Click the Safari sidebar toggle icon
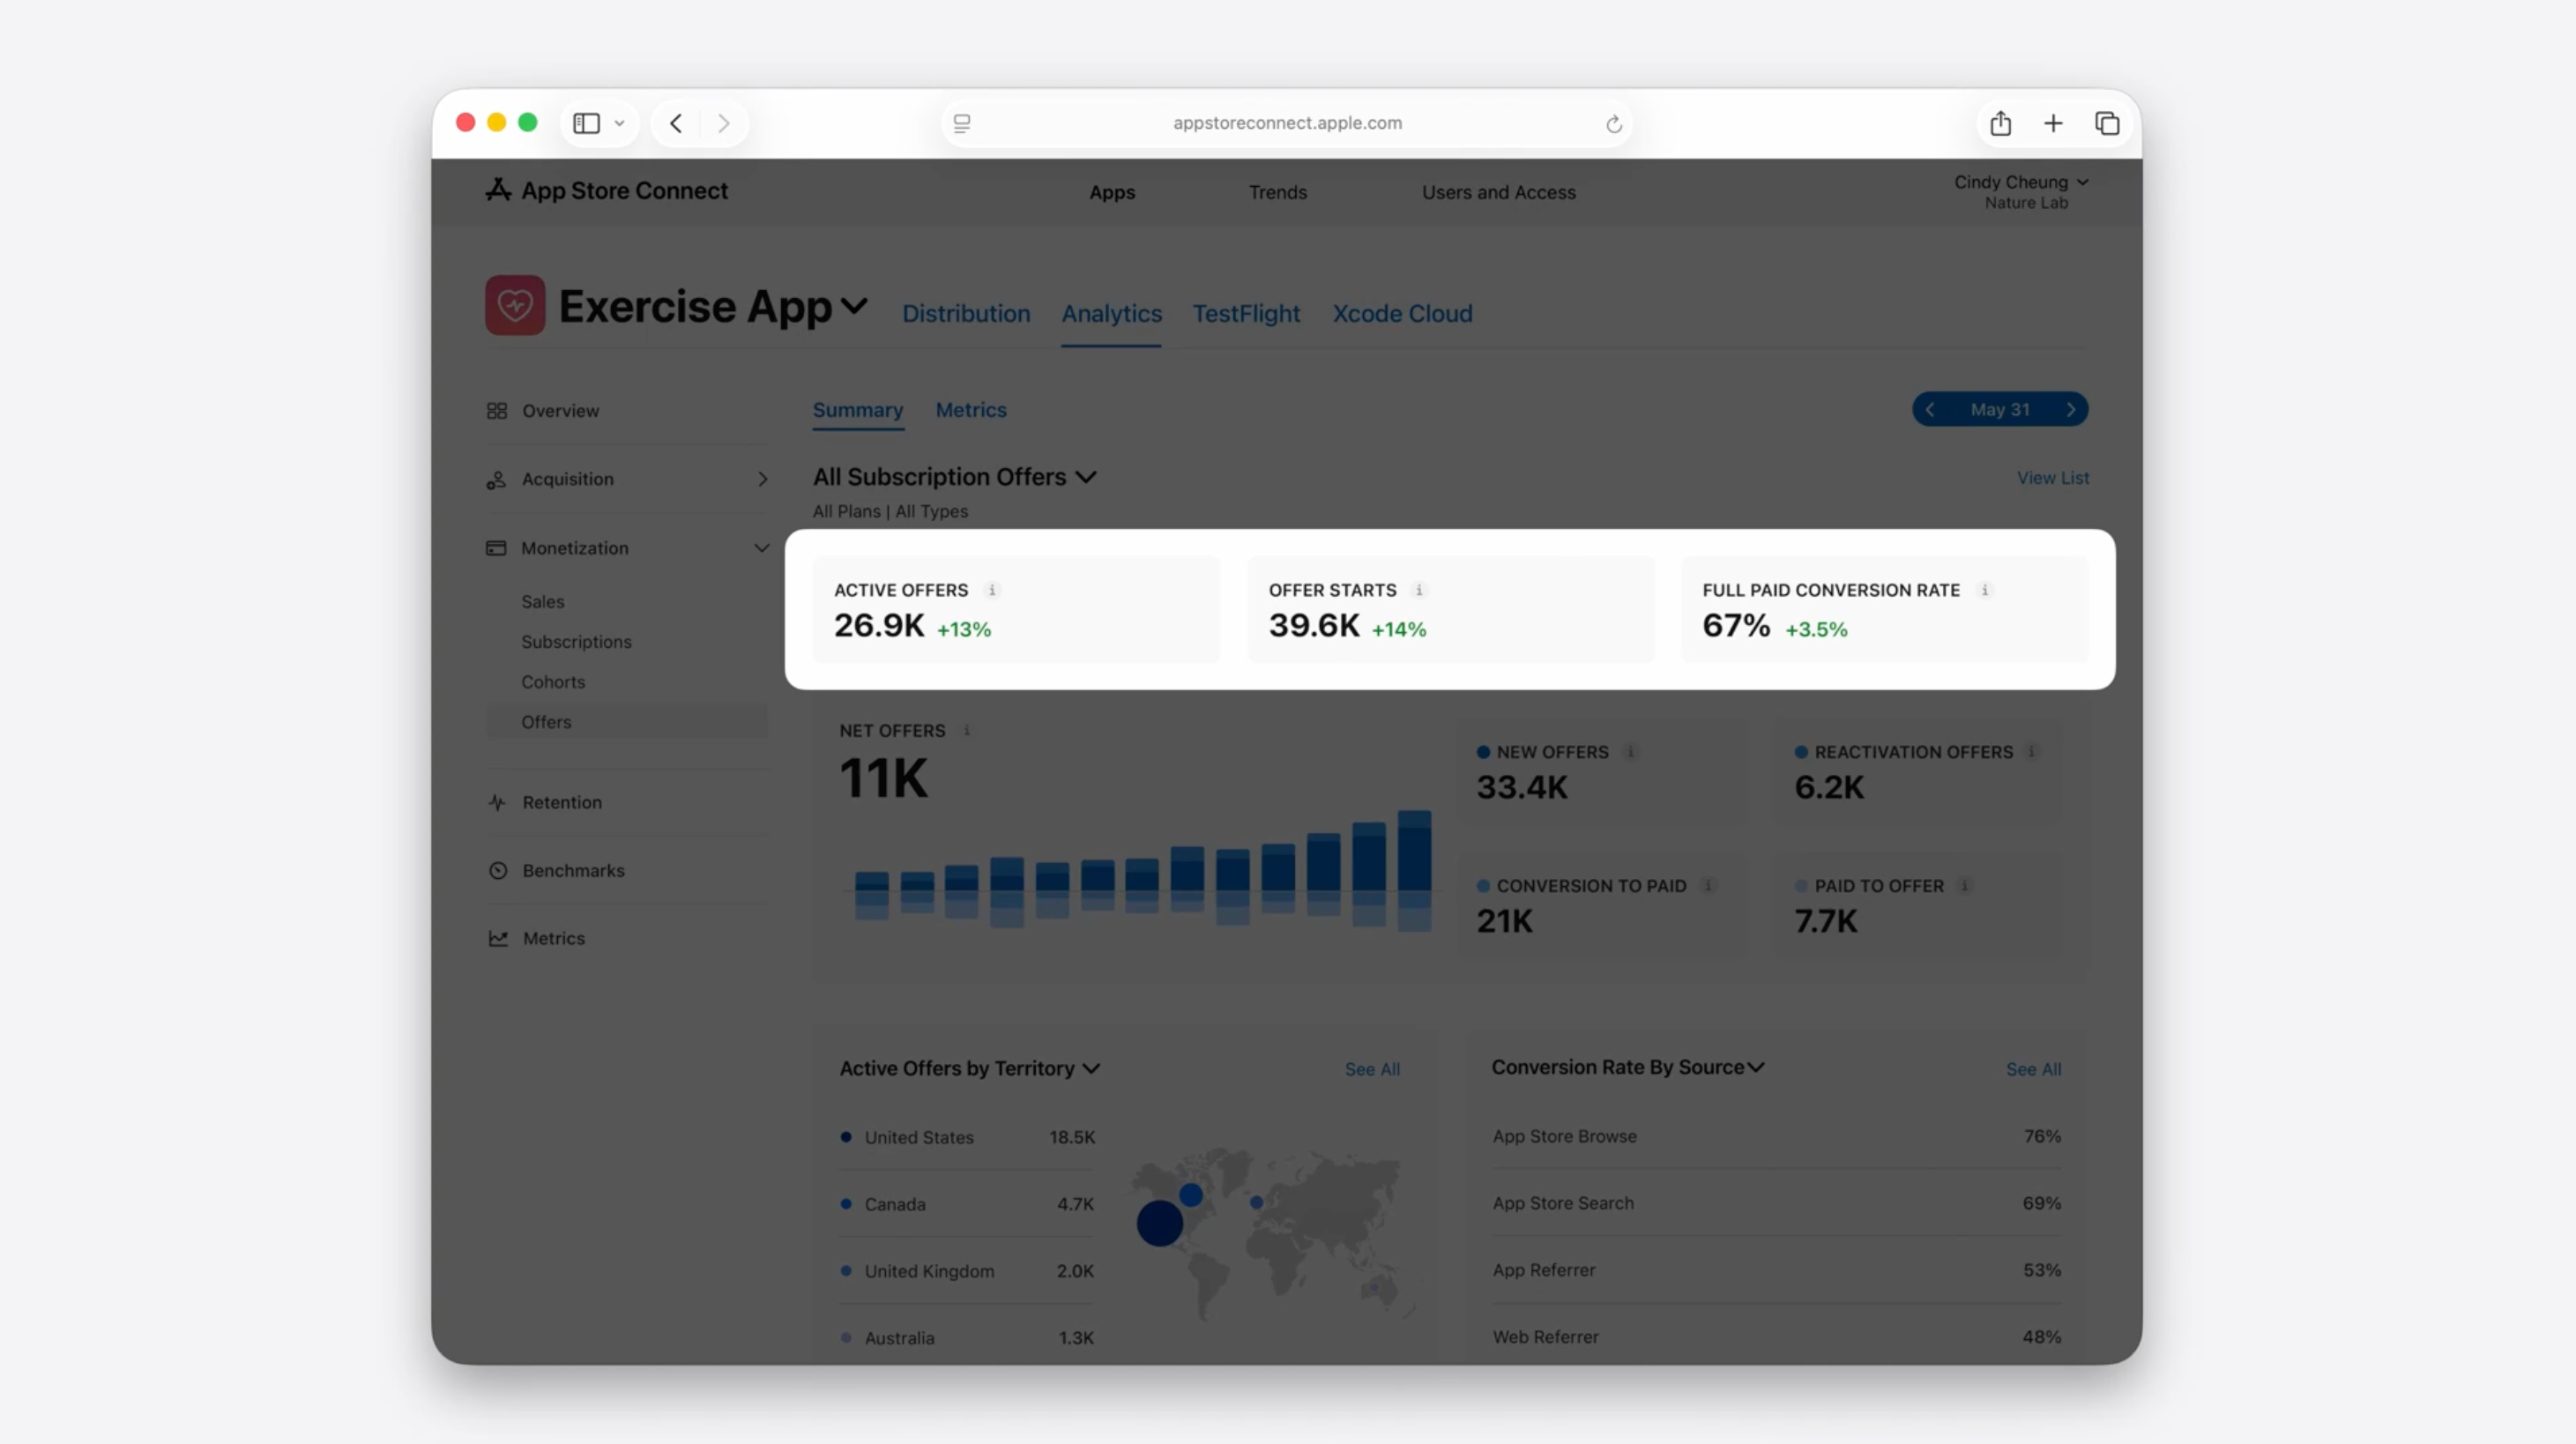 [586, 123]
